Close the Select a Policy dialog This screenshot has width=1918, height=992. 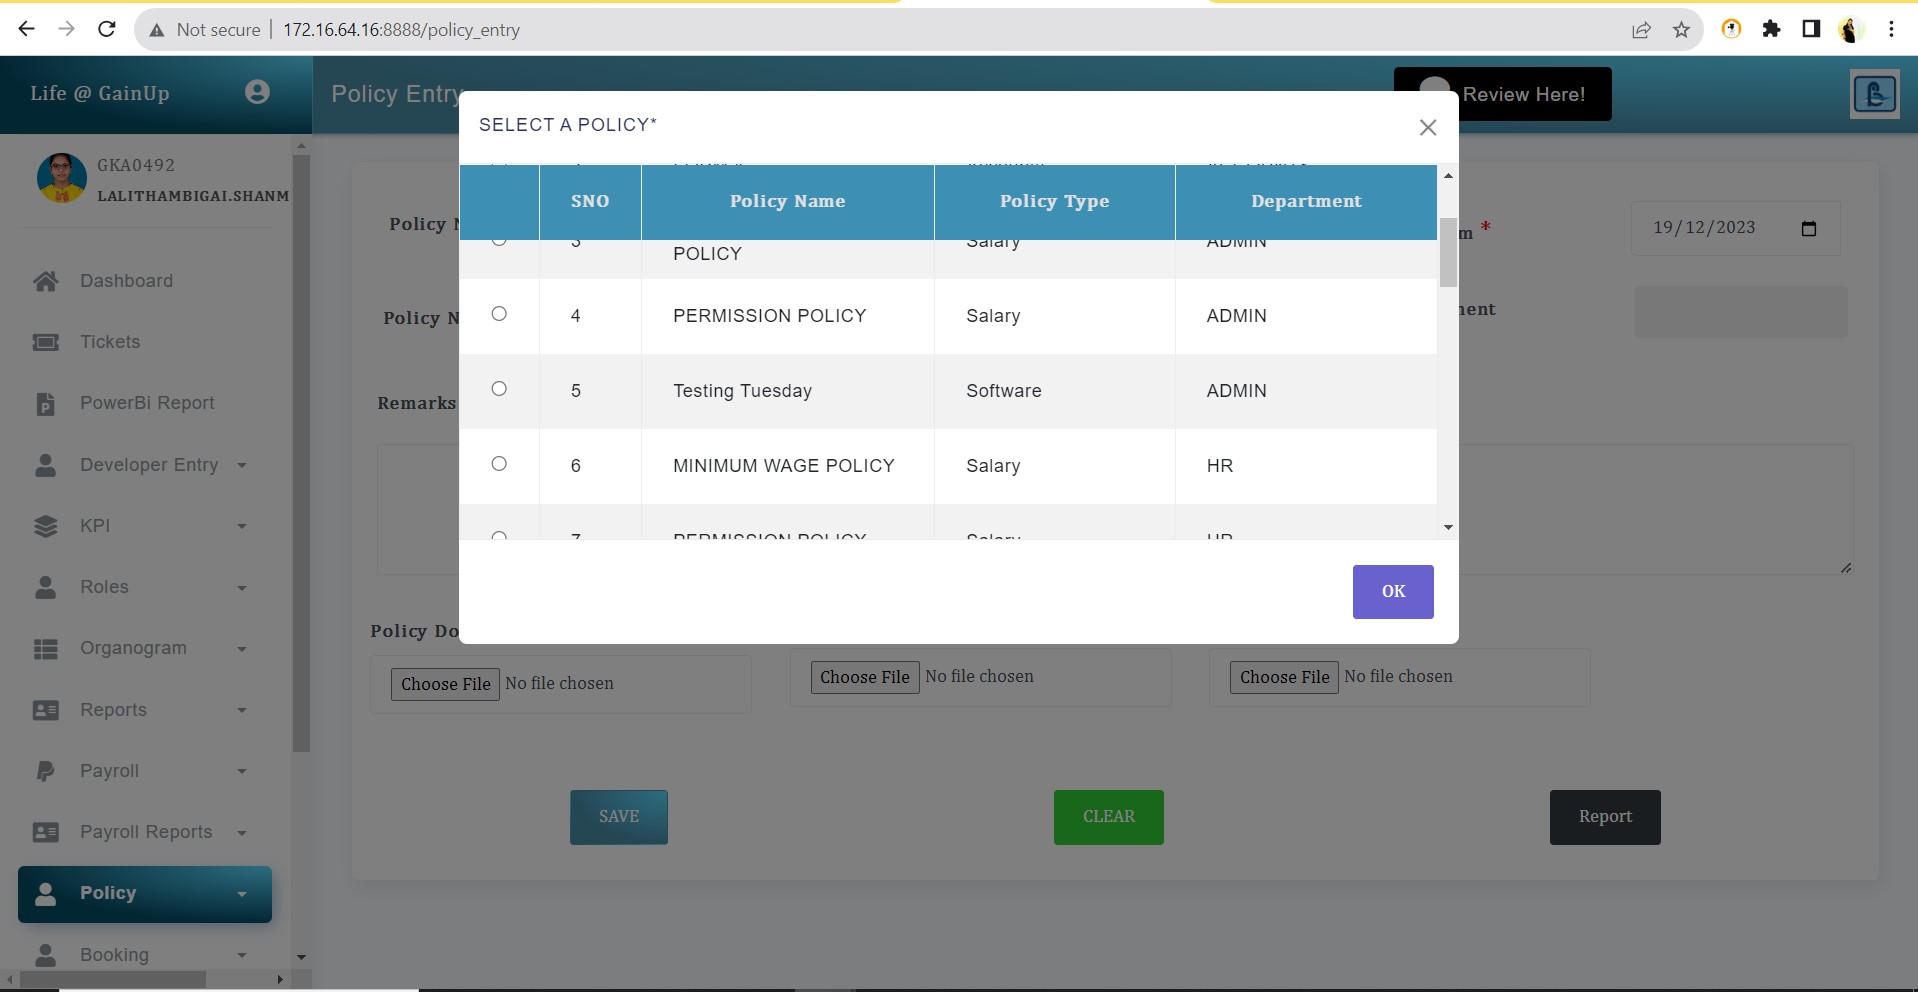click(x=1427, y=127)
